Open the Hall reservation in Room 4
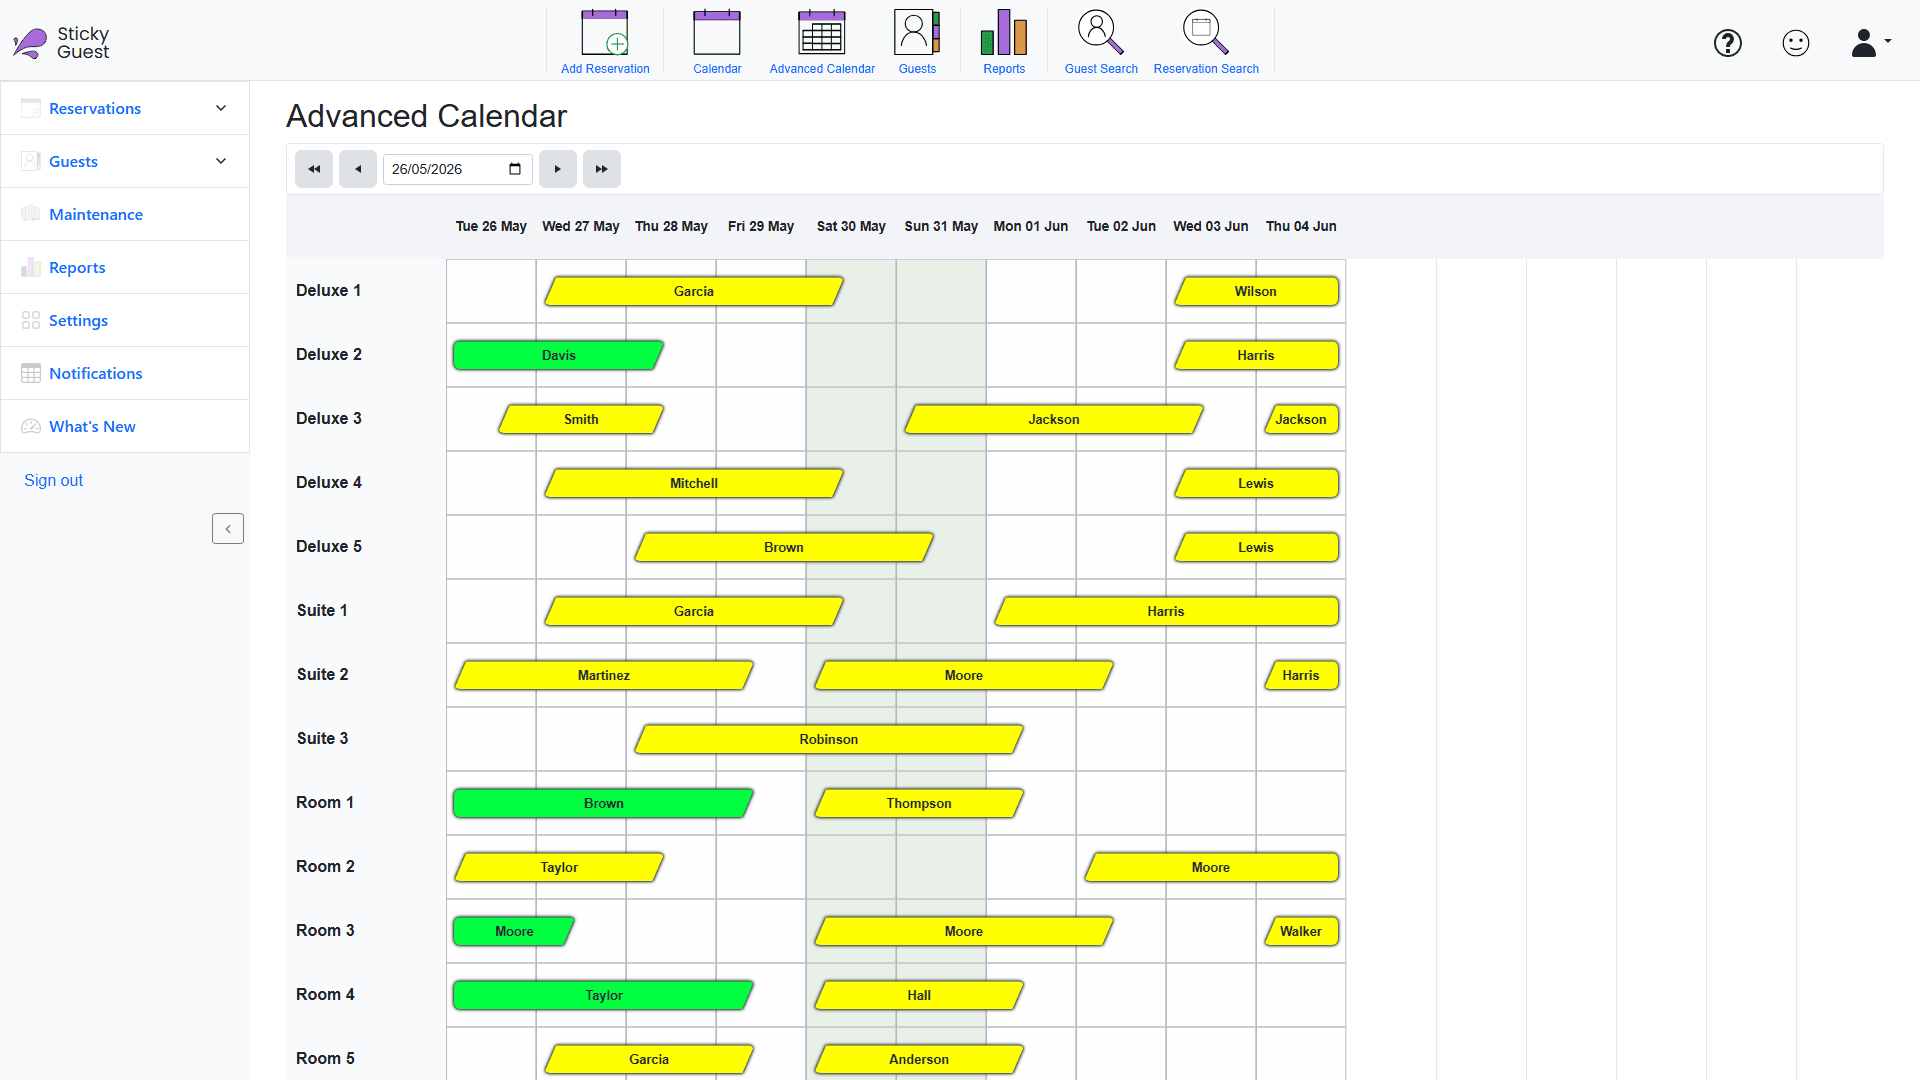The image size is (1920, 1080). tap(919, 995)
